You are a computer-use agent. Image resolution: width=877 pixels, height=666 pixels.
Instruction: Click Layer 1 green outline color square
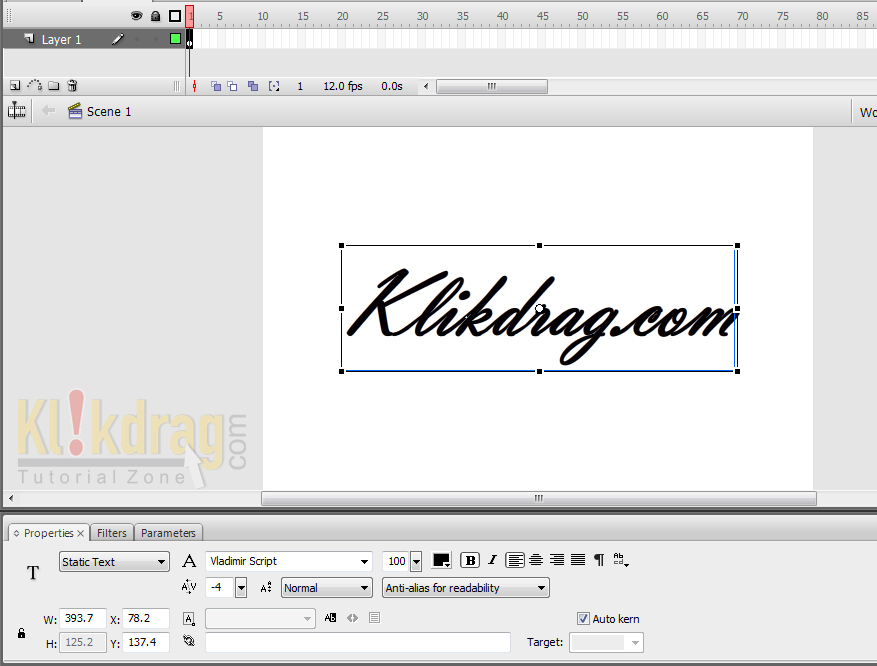tap(175, 39)
